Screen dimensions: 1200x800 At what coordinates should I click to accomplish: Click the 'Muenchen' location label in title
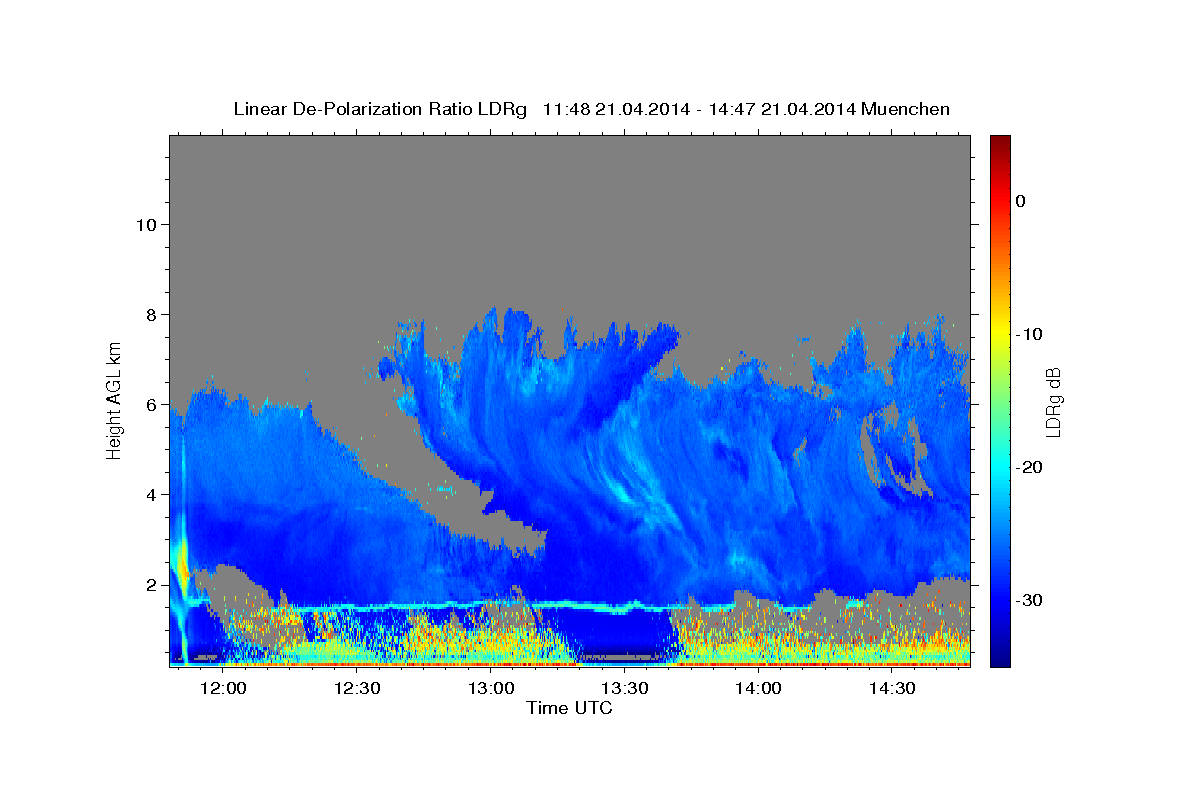click(906, 109)
